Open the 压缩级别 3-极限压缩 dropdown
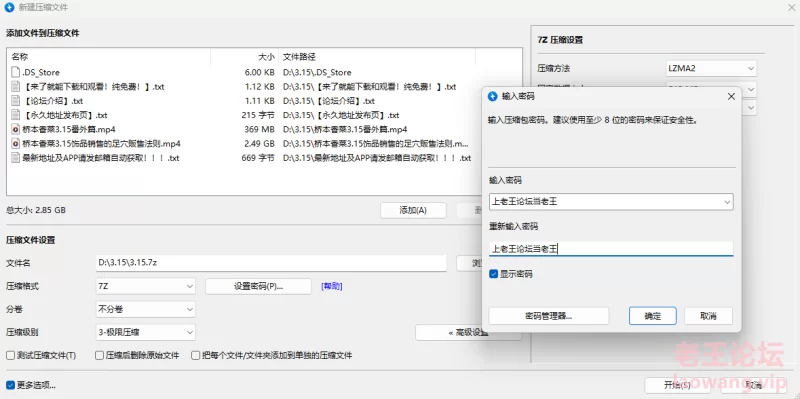Image resolution: width=800 pixels, height=399 pixels. [x=145, y=332]
